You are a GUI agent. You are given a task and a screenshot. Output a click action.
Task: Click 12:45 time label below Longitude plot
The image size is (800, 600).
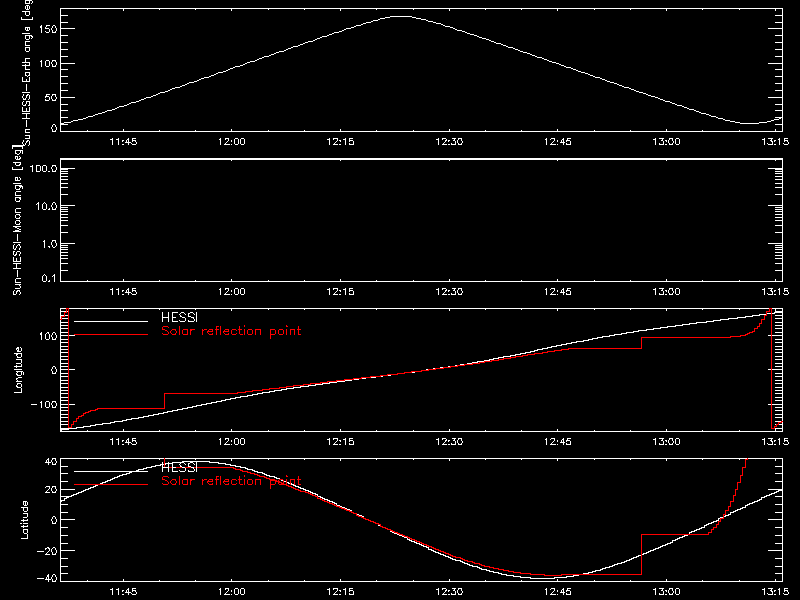coord(558,442)
